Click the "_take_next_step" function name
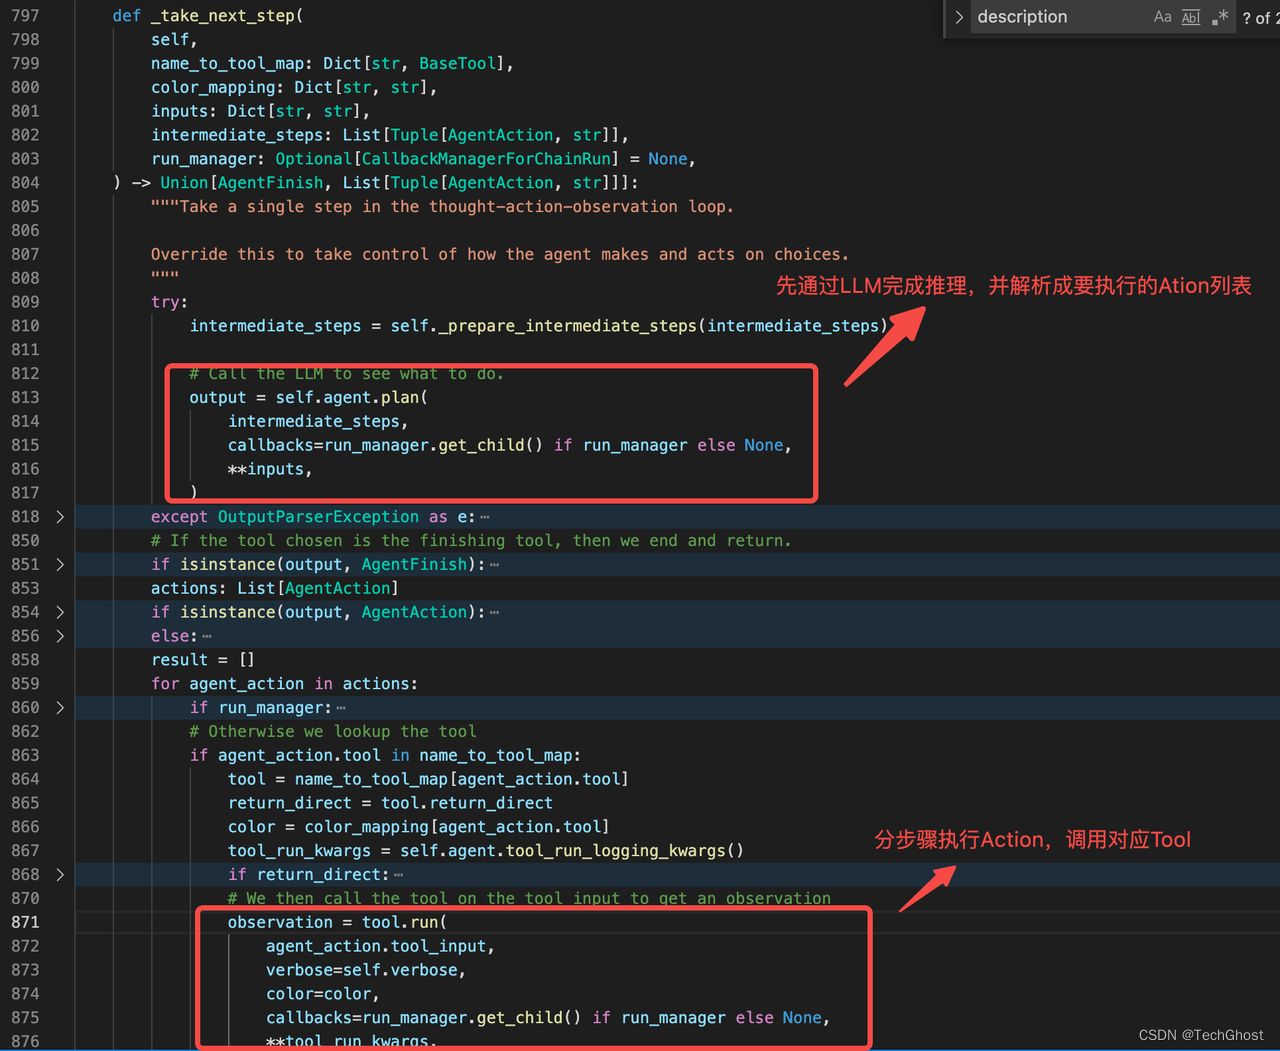This screenshot has width=1280, height=1051. [x=223, y=16]
